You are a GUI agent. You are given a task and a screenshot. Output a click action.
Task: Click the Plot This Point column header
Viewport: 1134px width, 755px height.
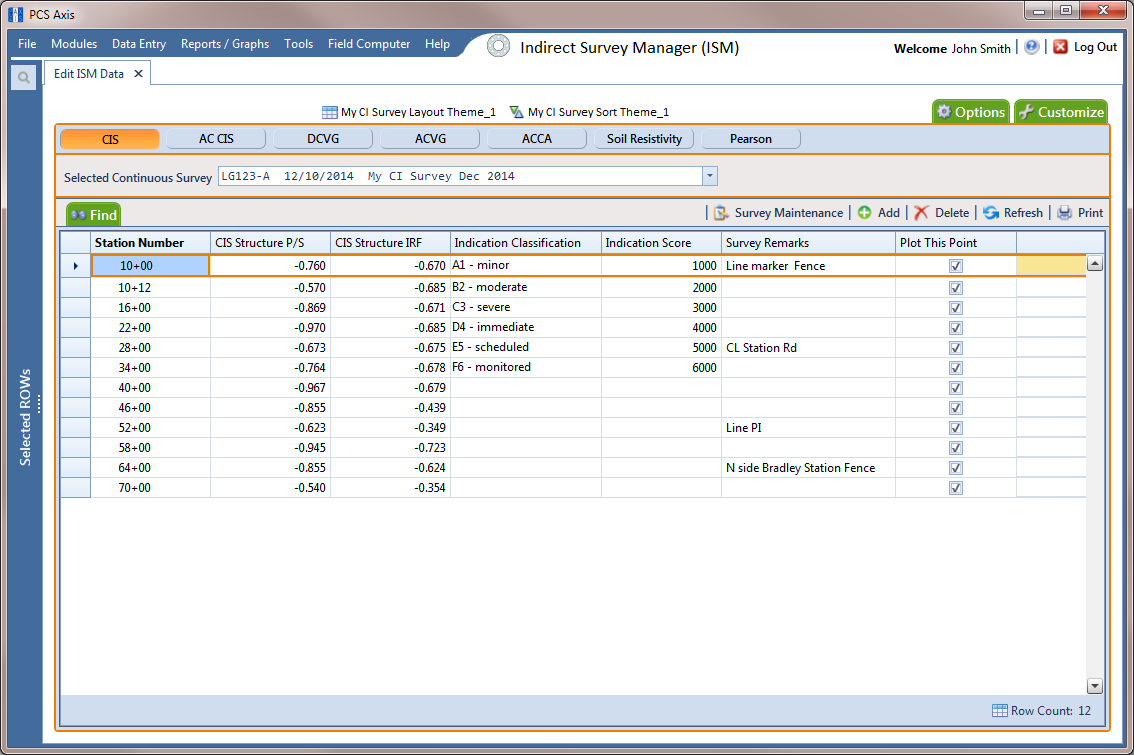tap(956, 243)
